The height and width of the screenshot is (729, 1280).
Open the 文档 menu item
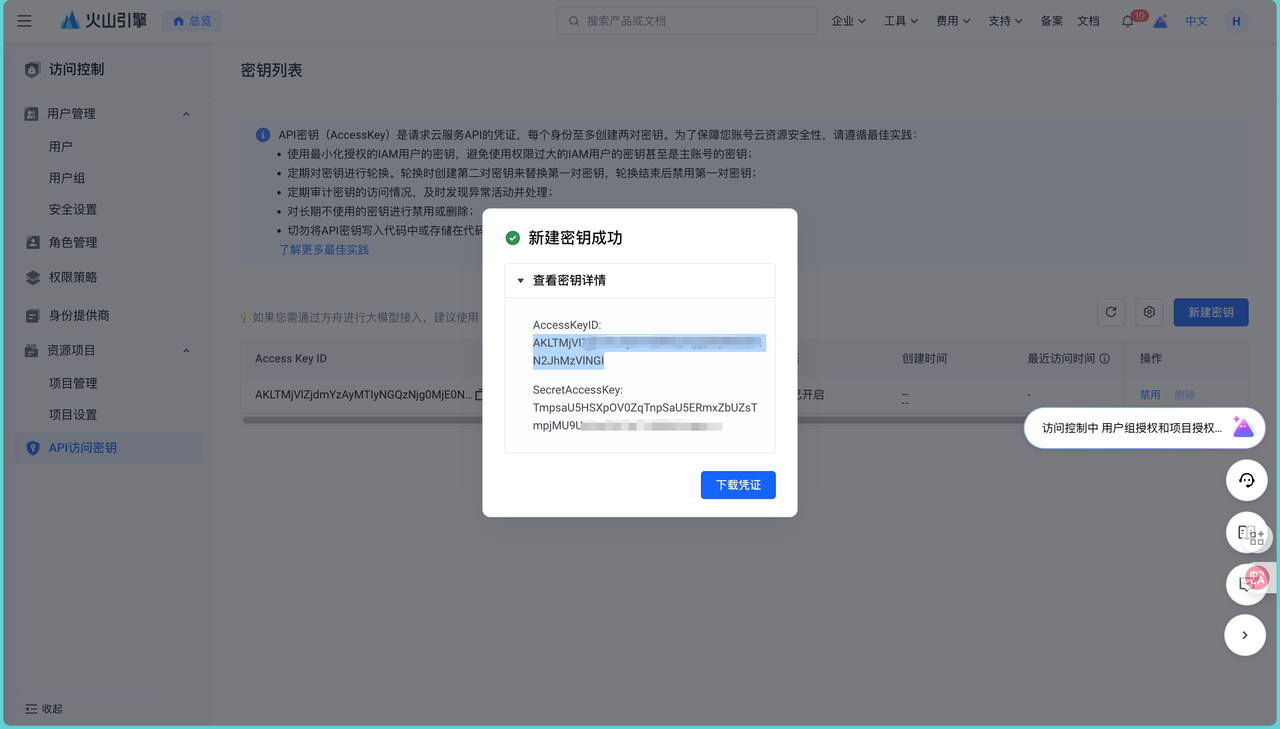pyautogui.click(x=1088, y=20)
